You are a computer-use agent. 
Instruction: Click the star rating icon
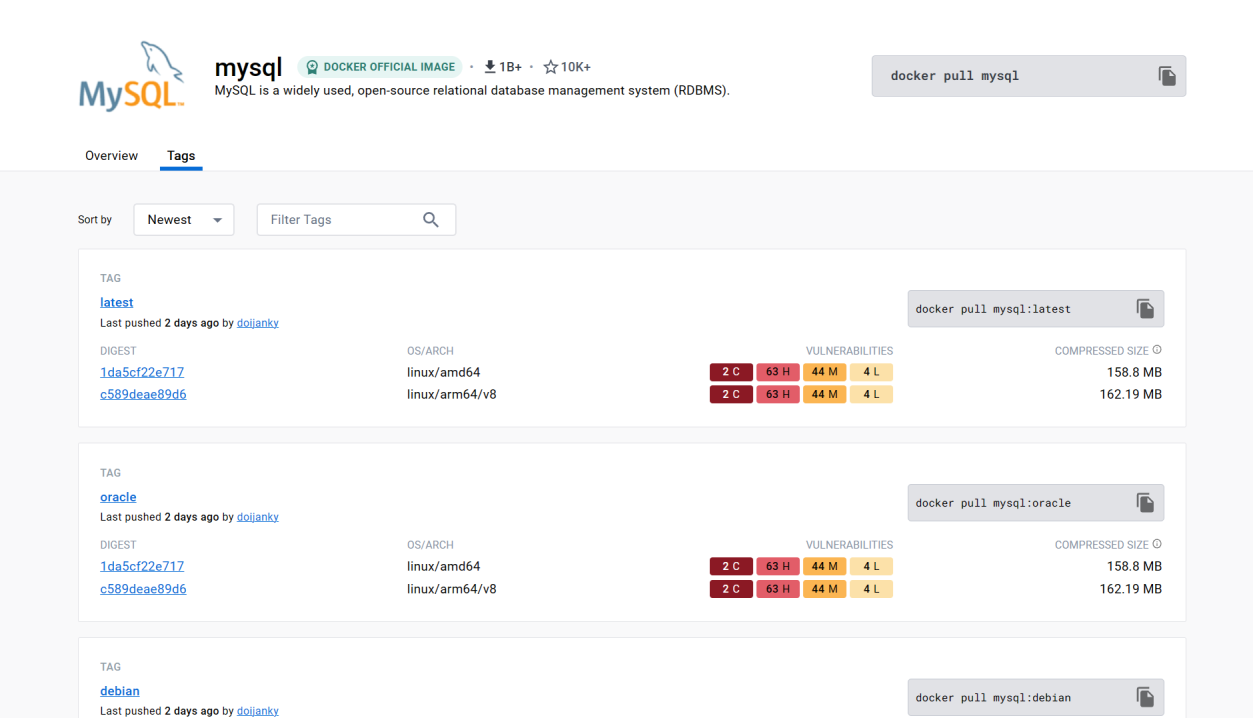[550, 67]
